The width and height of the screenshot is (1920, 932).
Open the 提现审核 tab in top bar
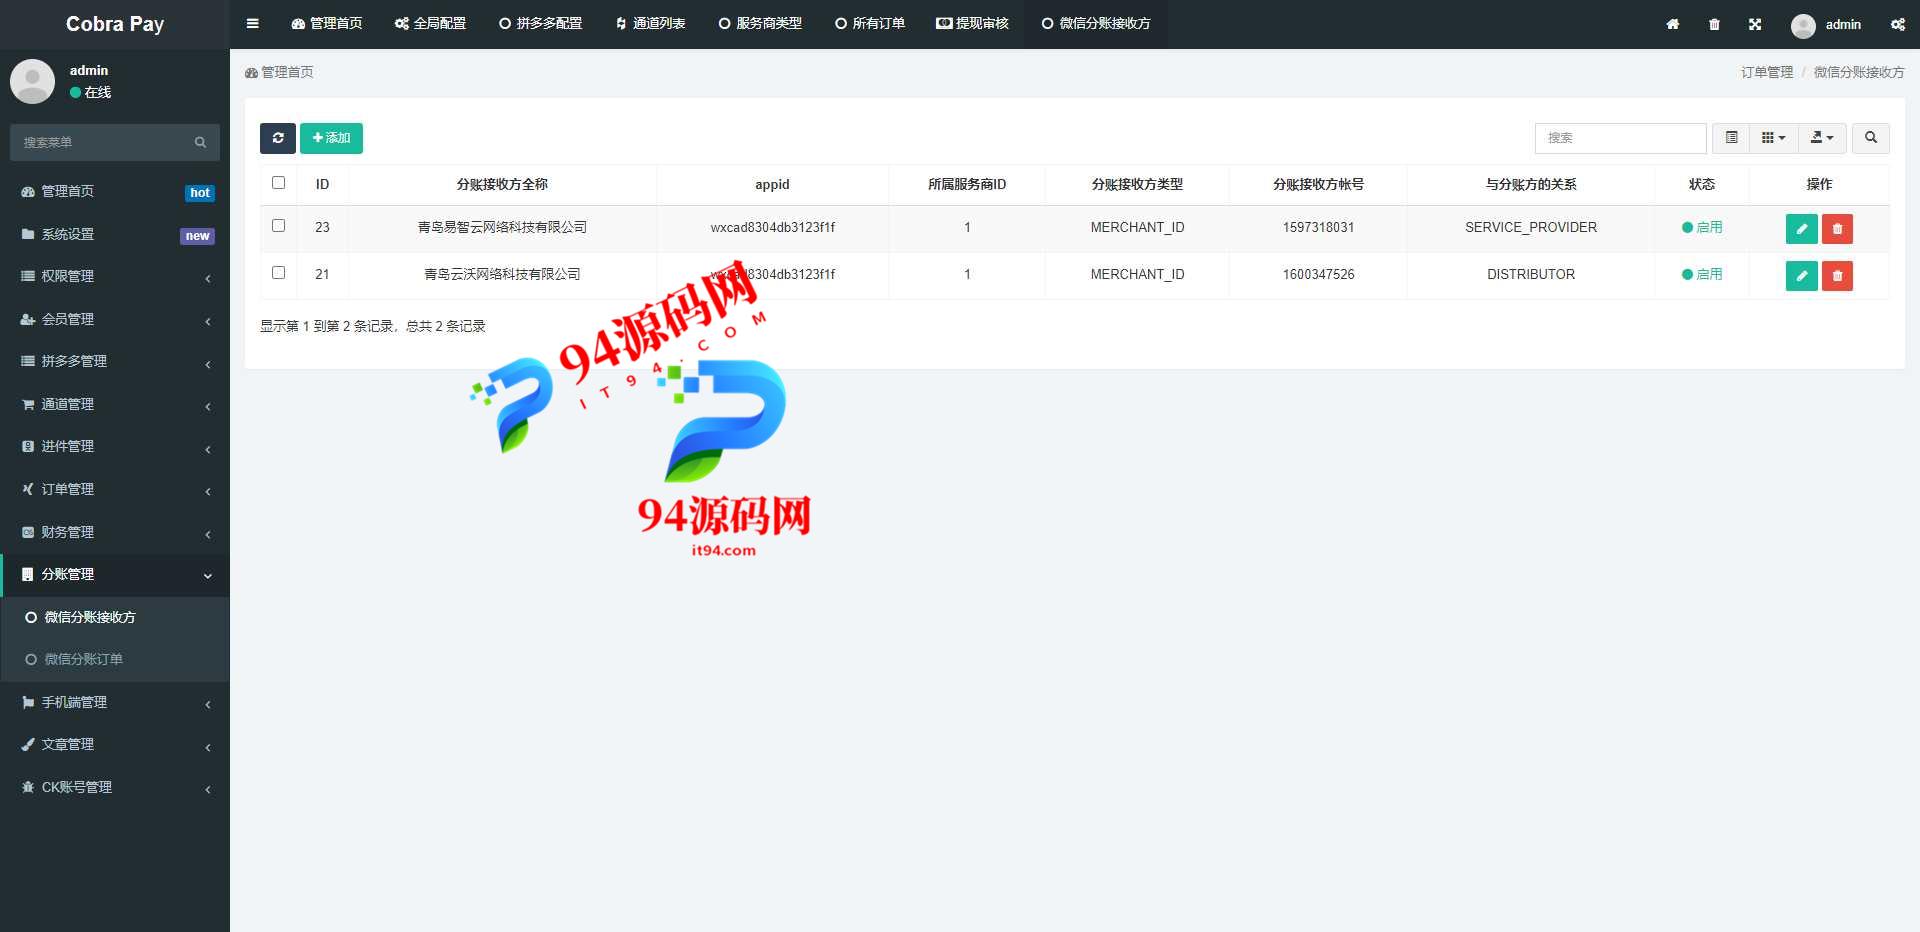coord(972,24)
